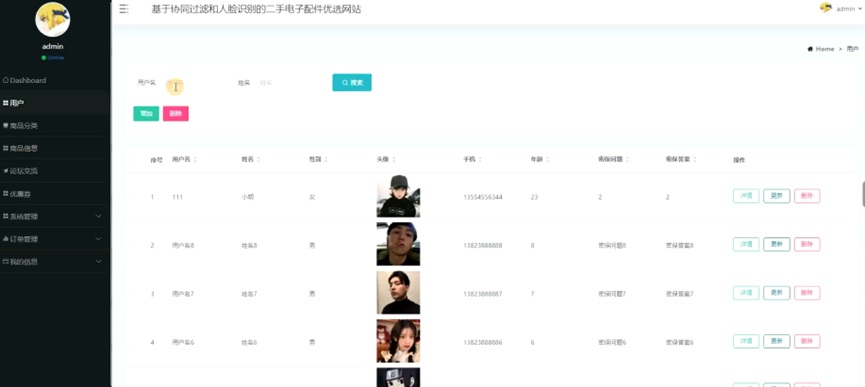Click the delete button for 用户名8
This screenshot has width=865, height=387.
click(x=807, y=245)
